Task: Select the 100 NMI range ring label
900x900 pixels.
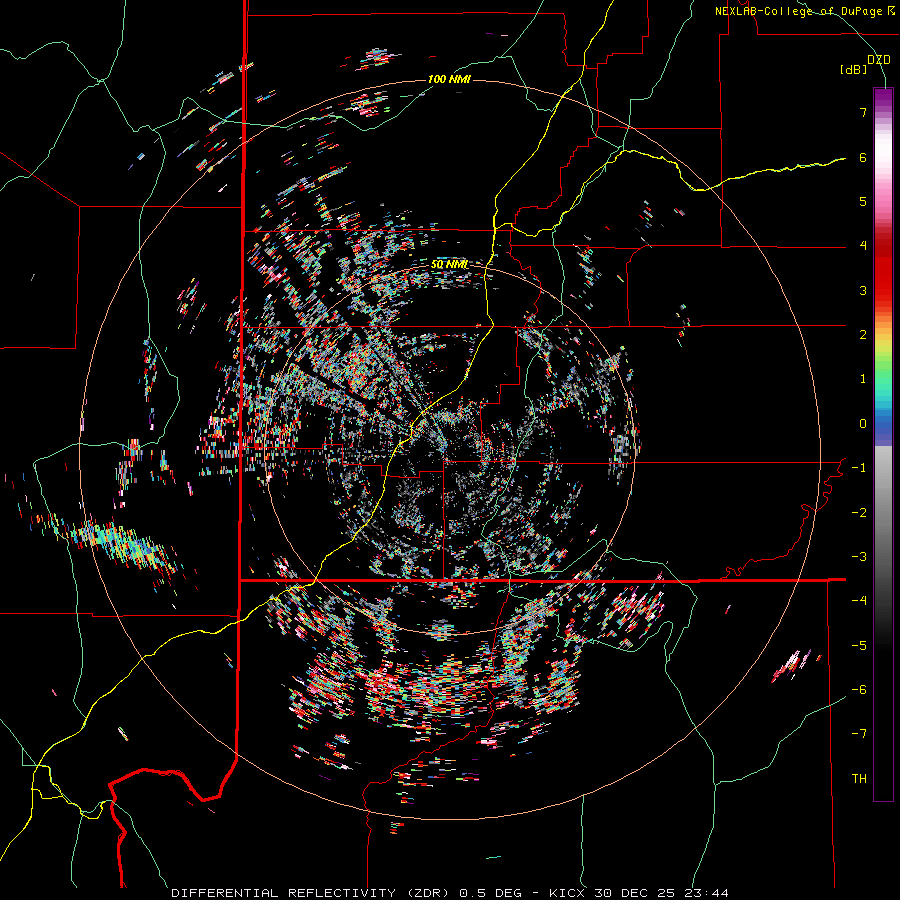Action: tap(449, 79)
